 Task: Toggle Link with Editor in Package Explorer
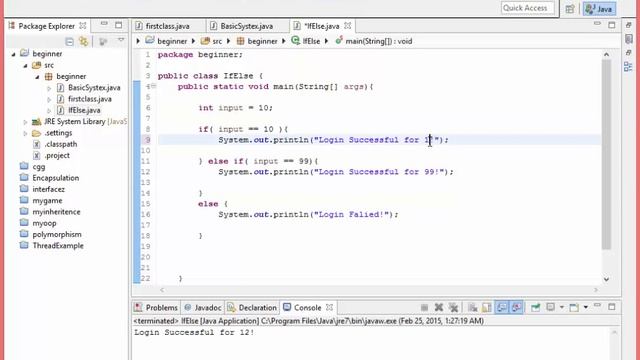point(84,41)
